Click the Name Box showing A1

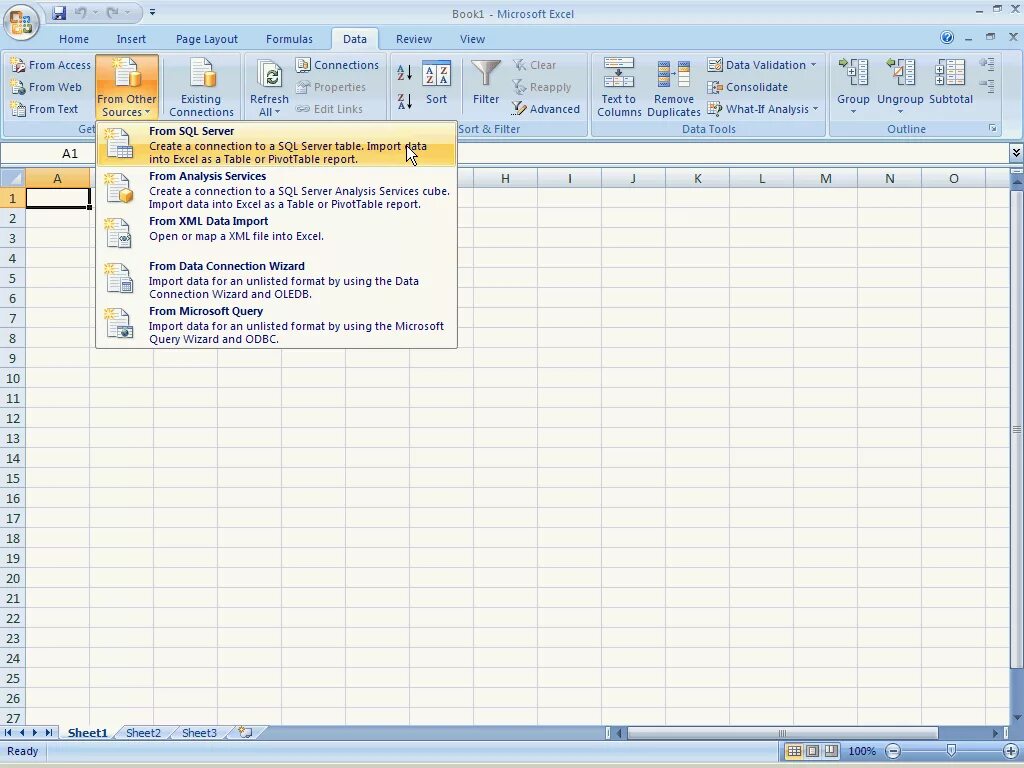70,153
